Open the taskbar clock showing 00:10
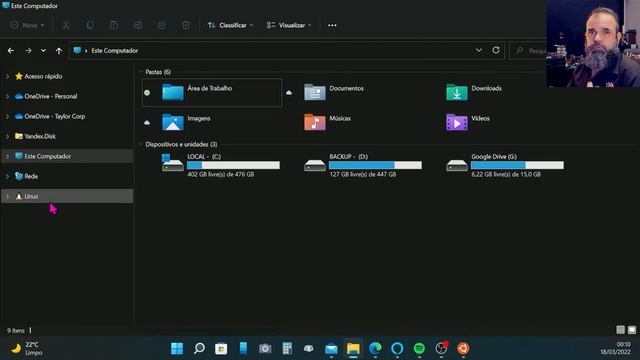Screen dimensions: 640x360 pos(616,348)
